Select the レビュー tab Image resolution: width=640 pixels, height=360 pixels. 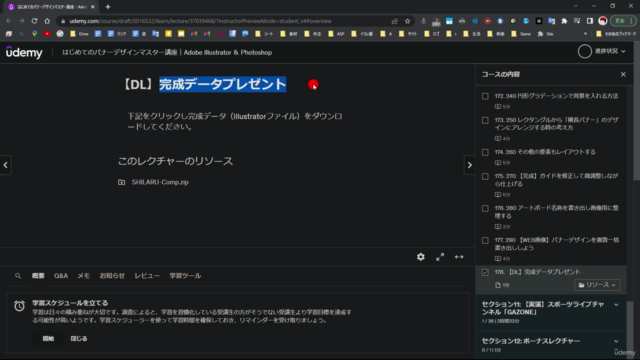[x=147, y=276]
